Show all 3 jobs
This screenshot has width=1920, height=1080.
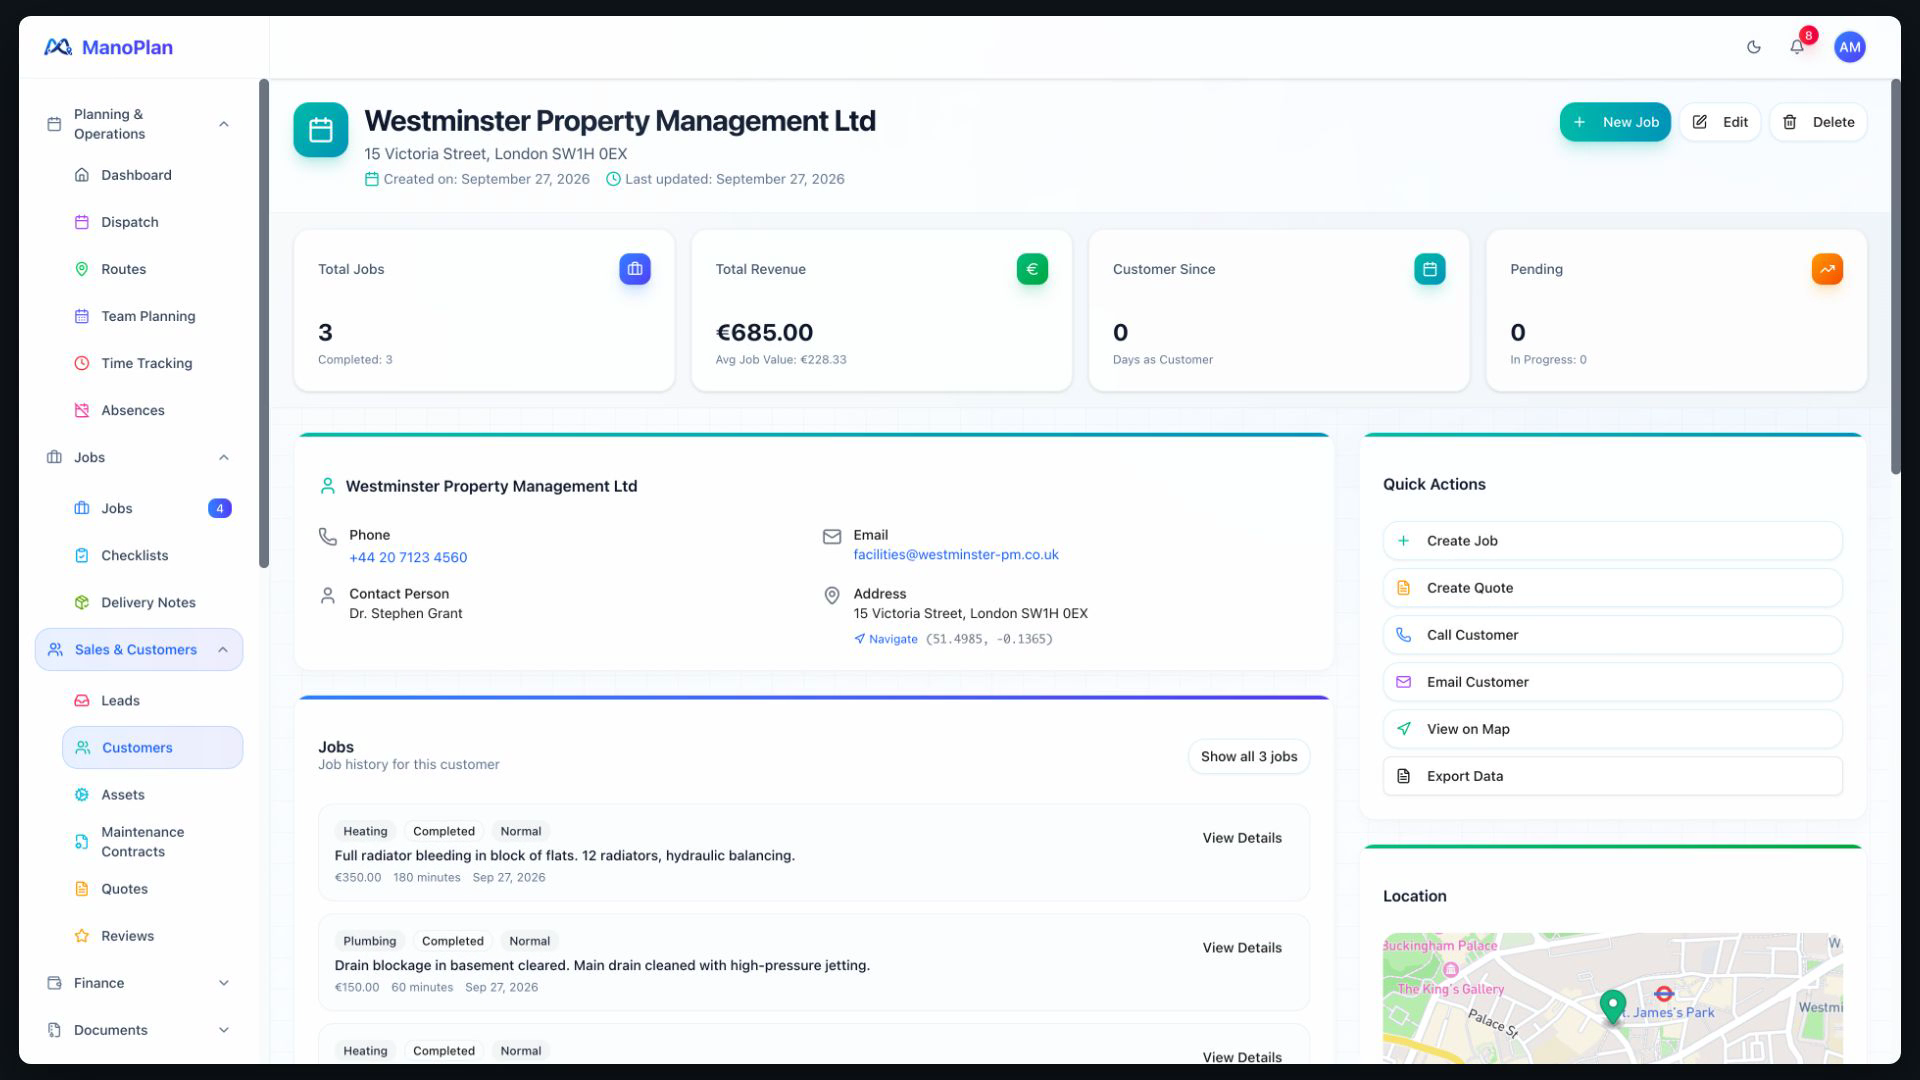[x=1249, y=757]
